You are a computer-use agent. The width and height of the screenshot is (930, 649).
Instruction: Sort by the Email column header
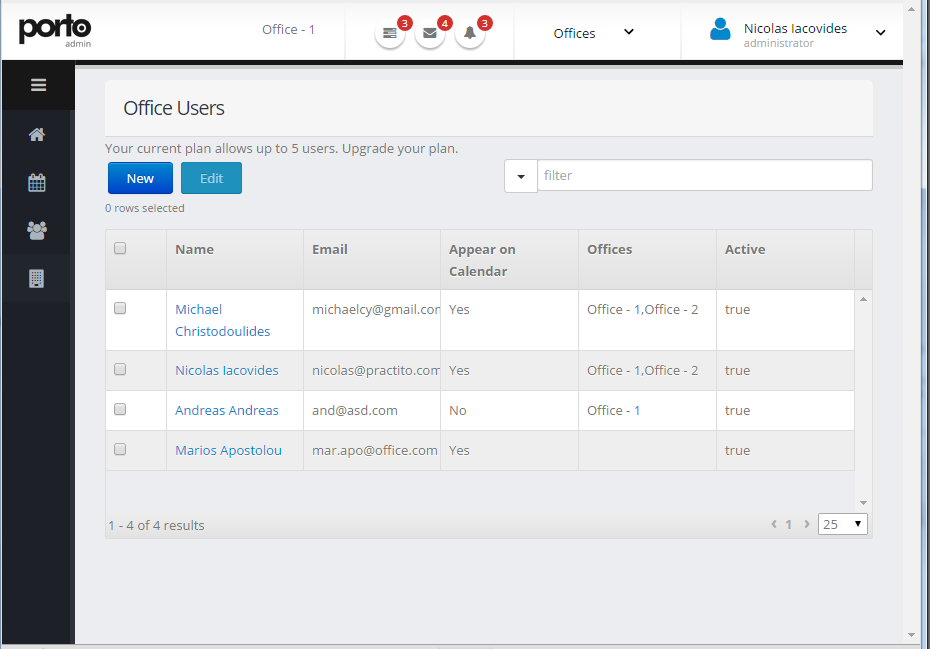click(x=330, y=249)
